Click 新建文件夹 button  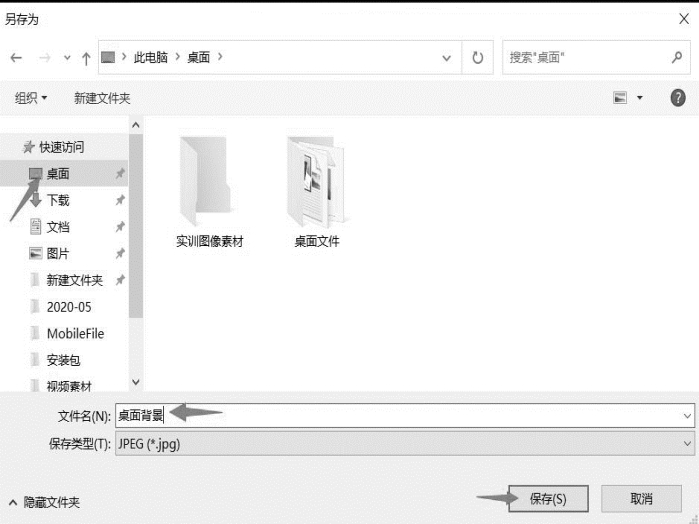[102, 98]
